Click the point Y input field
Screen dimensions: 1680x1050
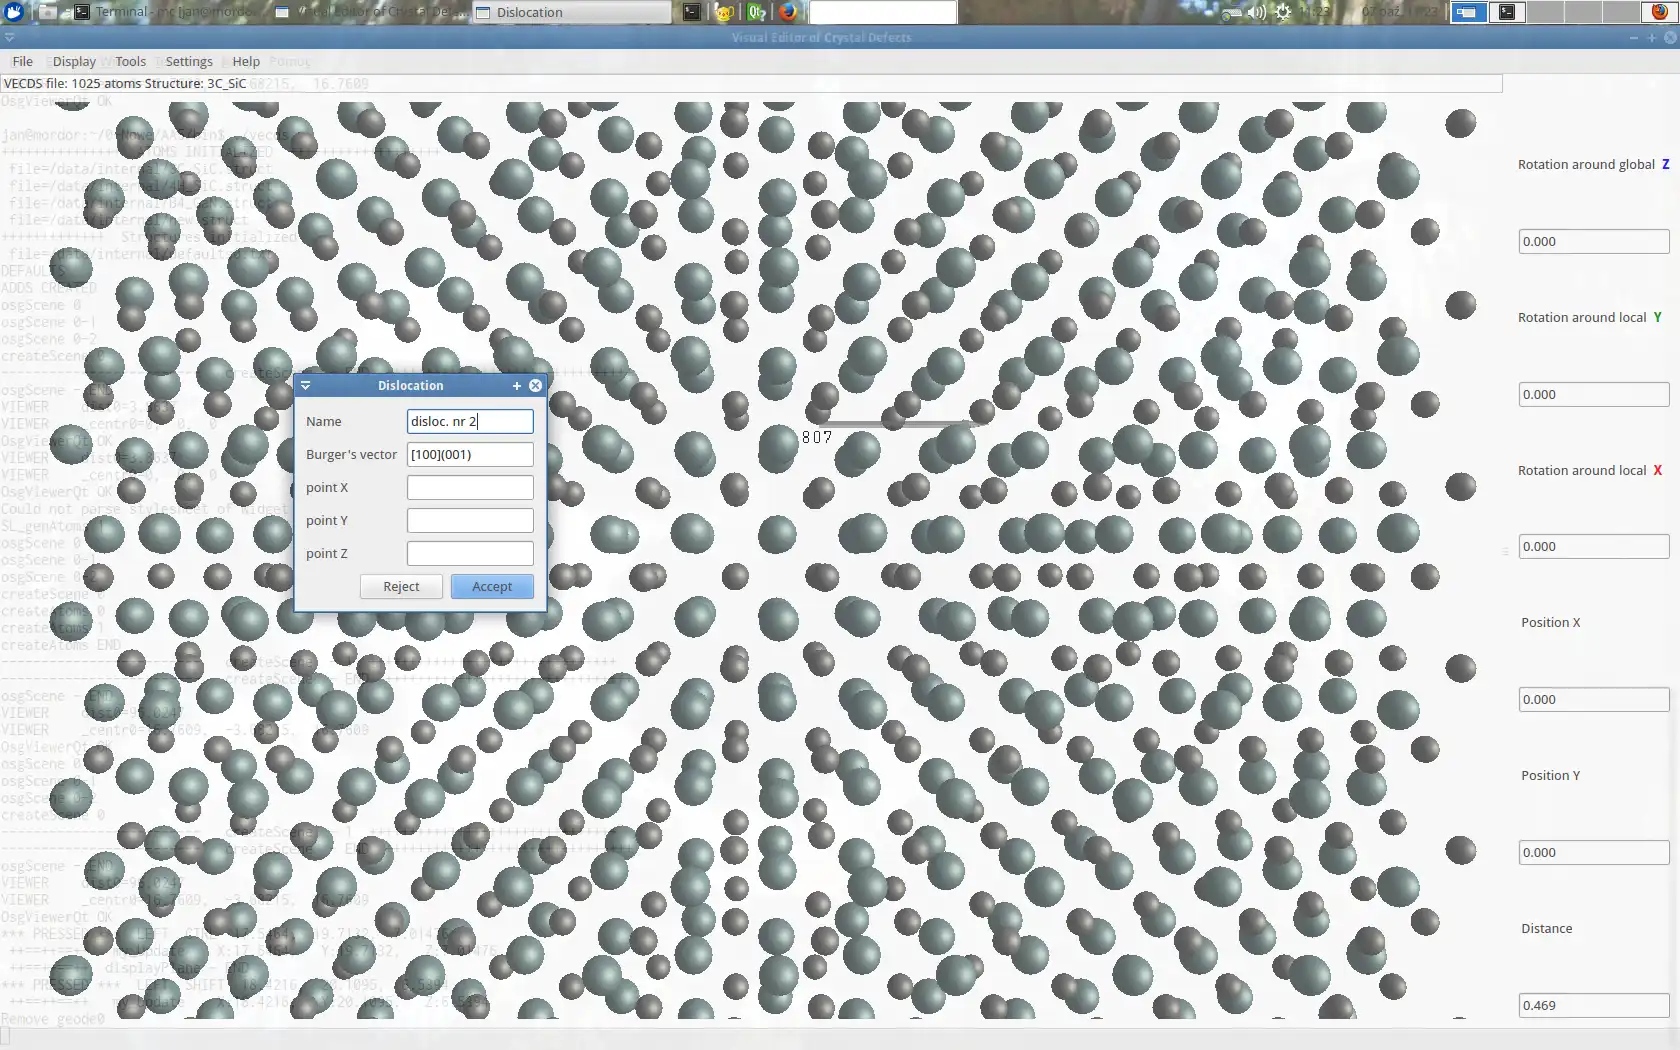[470, 520]
